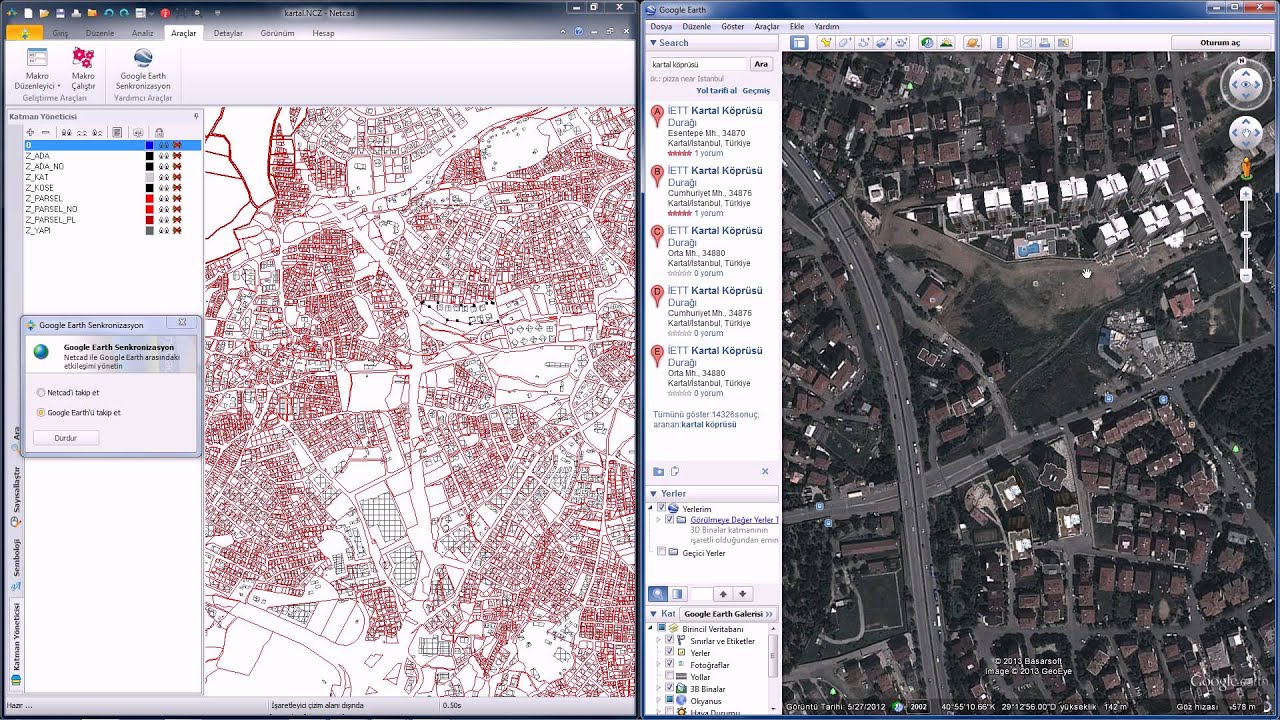Viewport: 1280px width, 720px height.
Task: Open Makro Düzenleyici tool in Netcad ribbon
Action: [37, 68]
